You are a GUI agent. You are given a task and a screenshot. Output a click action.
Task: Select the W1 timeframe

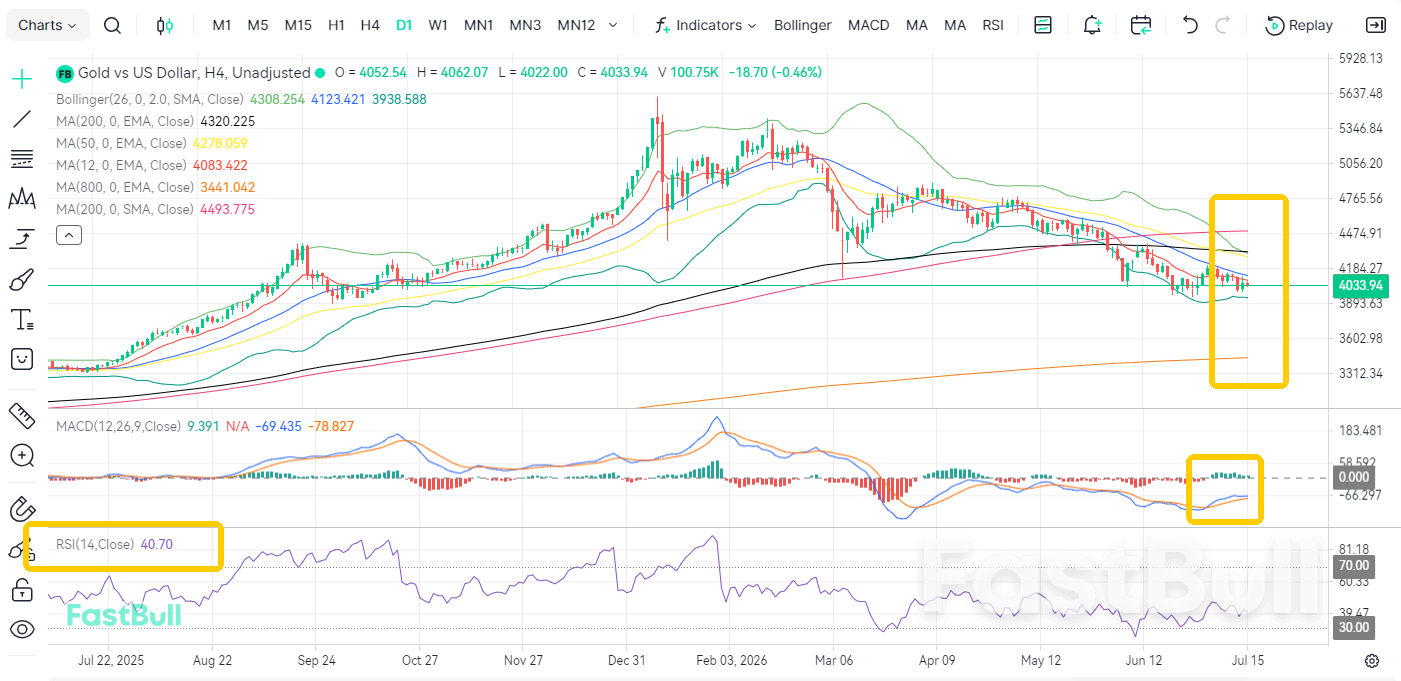[437, 25]
